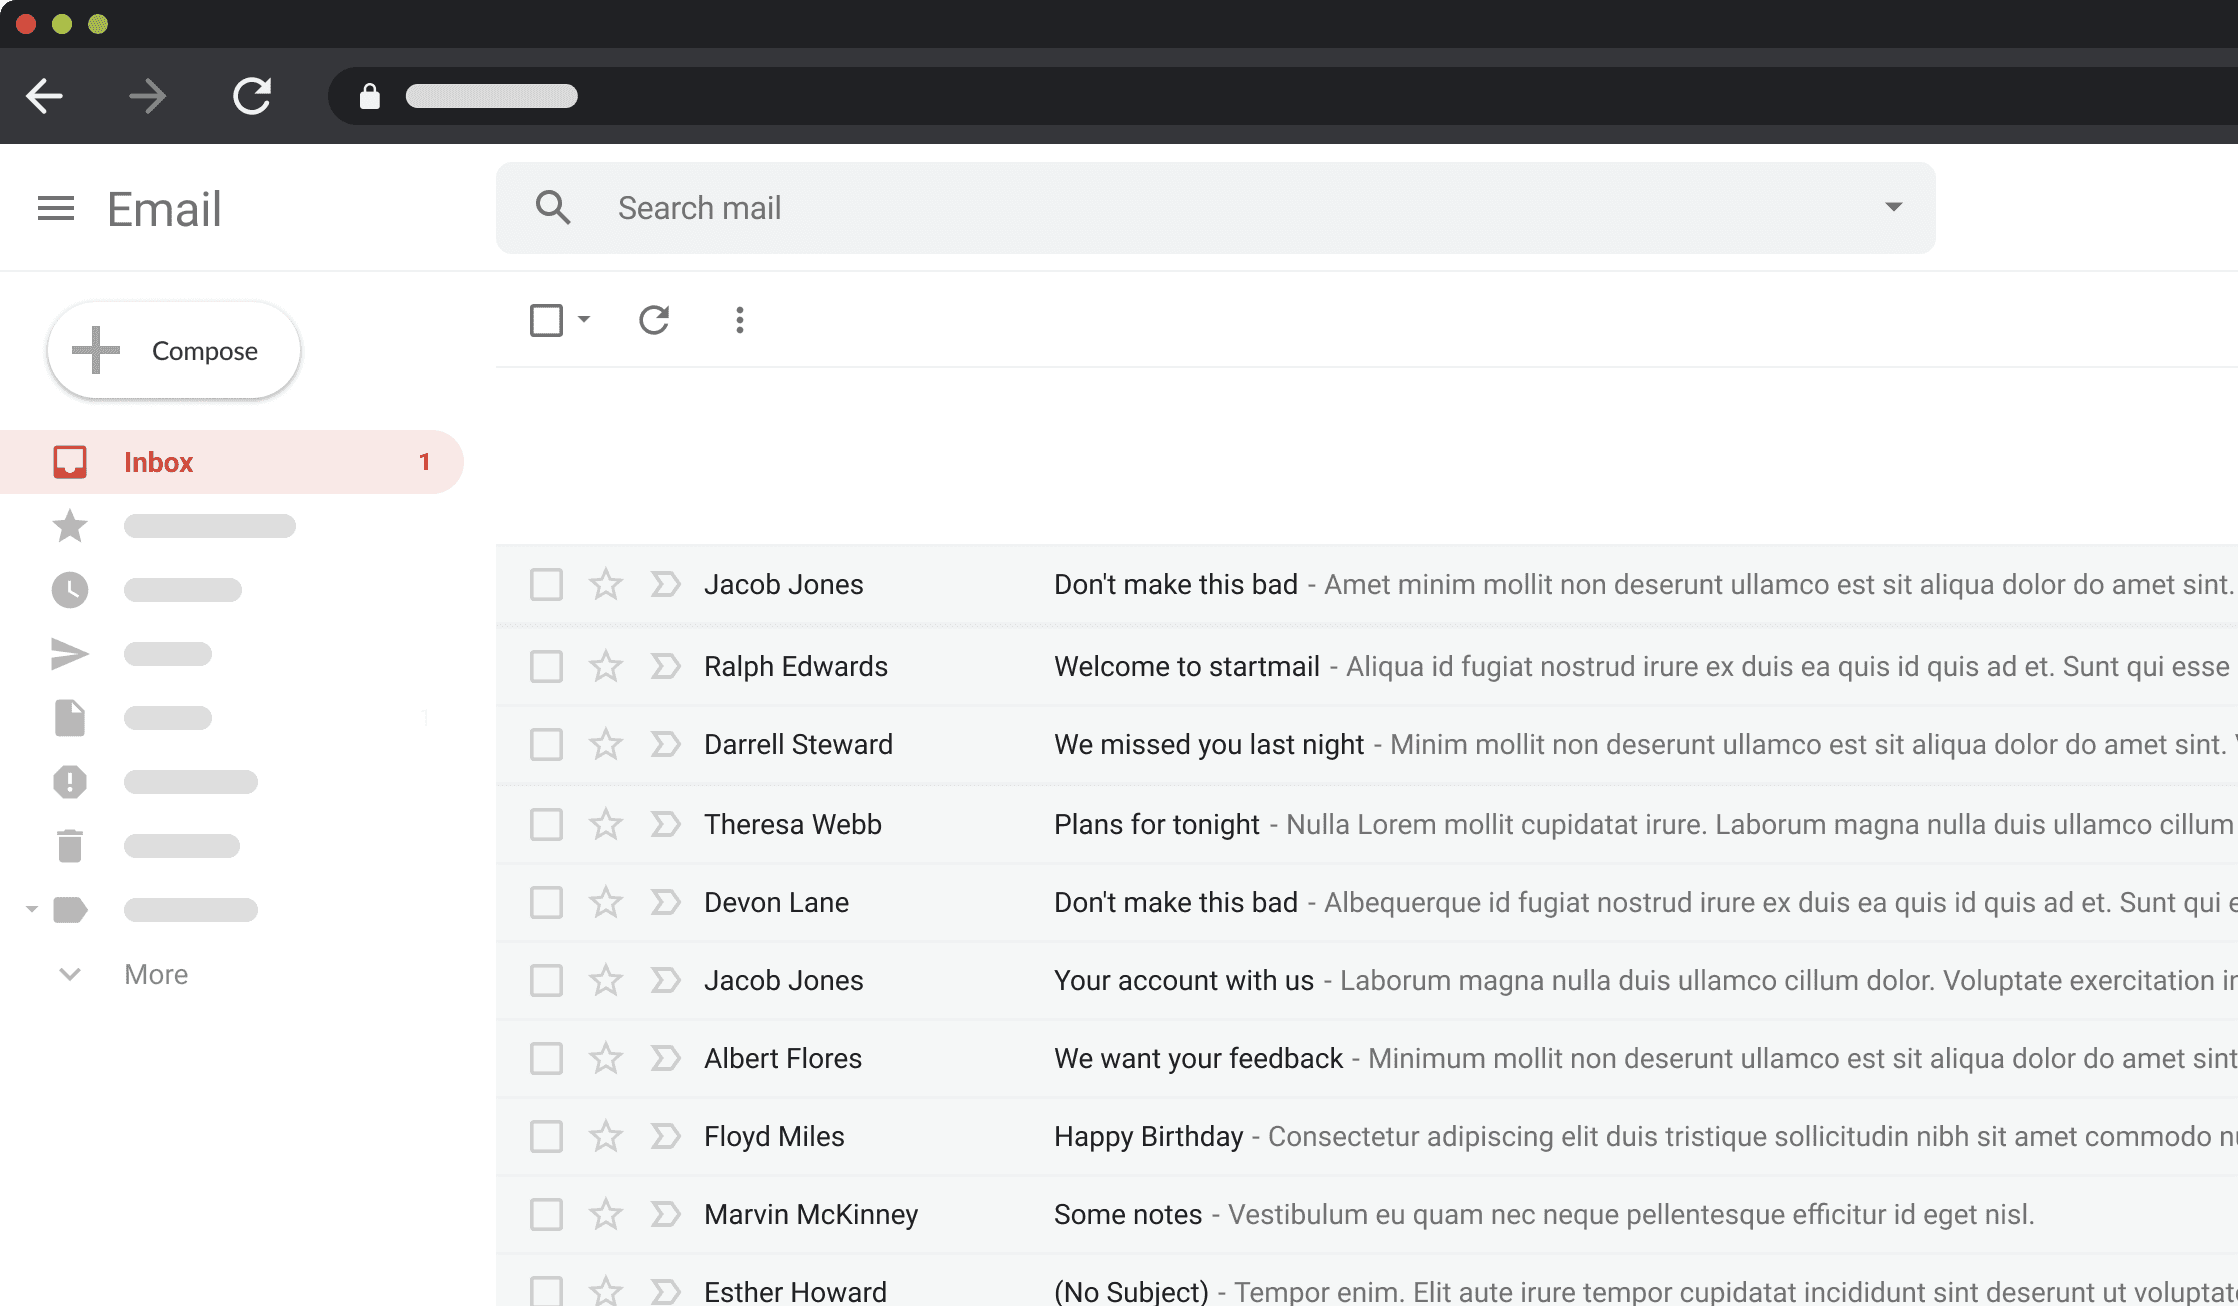Tick the Jacob Jones first email checkbox
The height and width of the screenshot is (1306, 2238).
(546, 584)
